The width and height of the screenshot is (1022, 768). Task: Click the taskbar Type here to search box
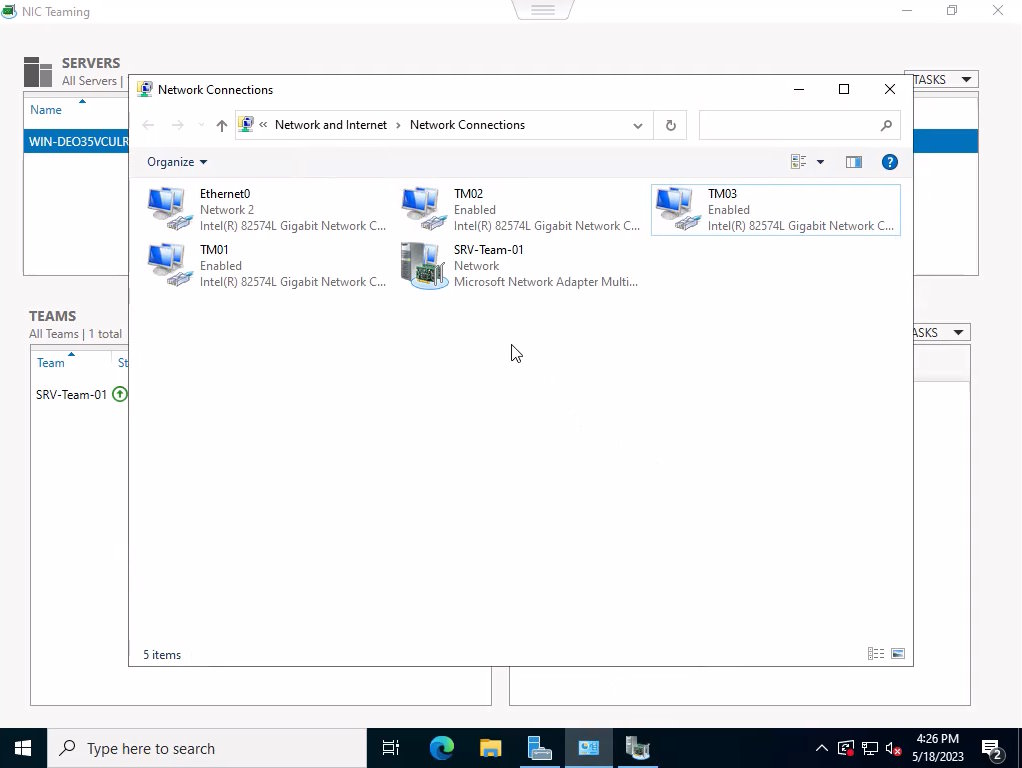pyautogui.click(x=207, y=748)
